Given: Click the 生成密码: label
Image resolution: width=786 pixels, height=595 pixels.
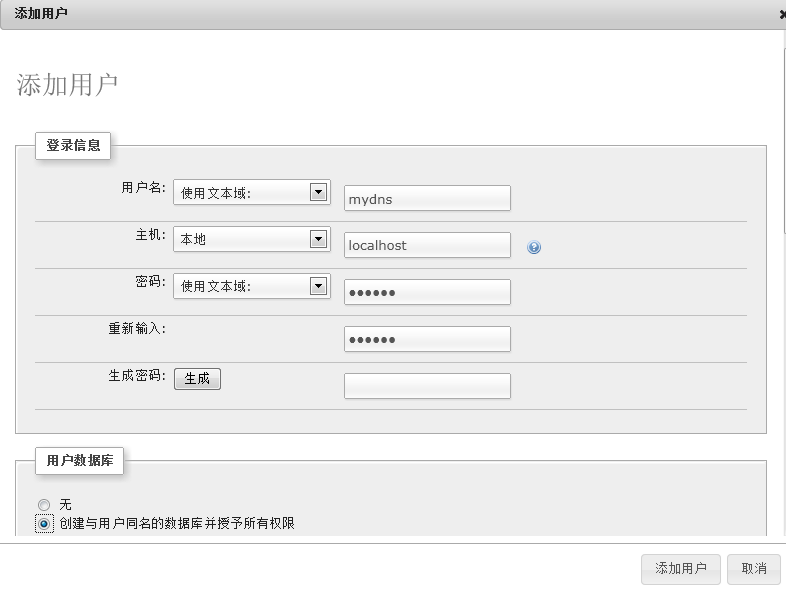Looking at the screenshot, I should [137, 375].
